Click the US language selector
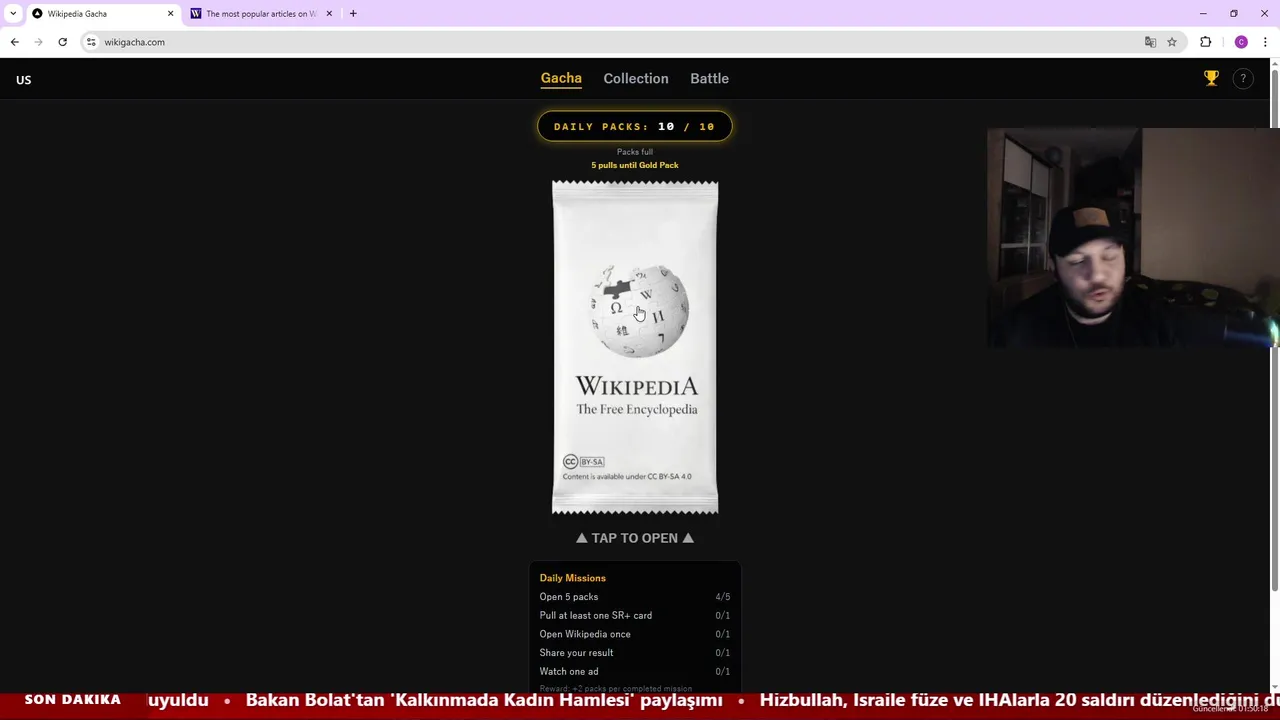Screen dimensions: 1280x720 pos(23,80)
